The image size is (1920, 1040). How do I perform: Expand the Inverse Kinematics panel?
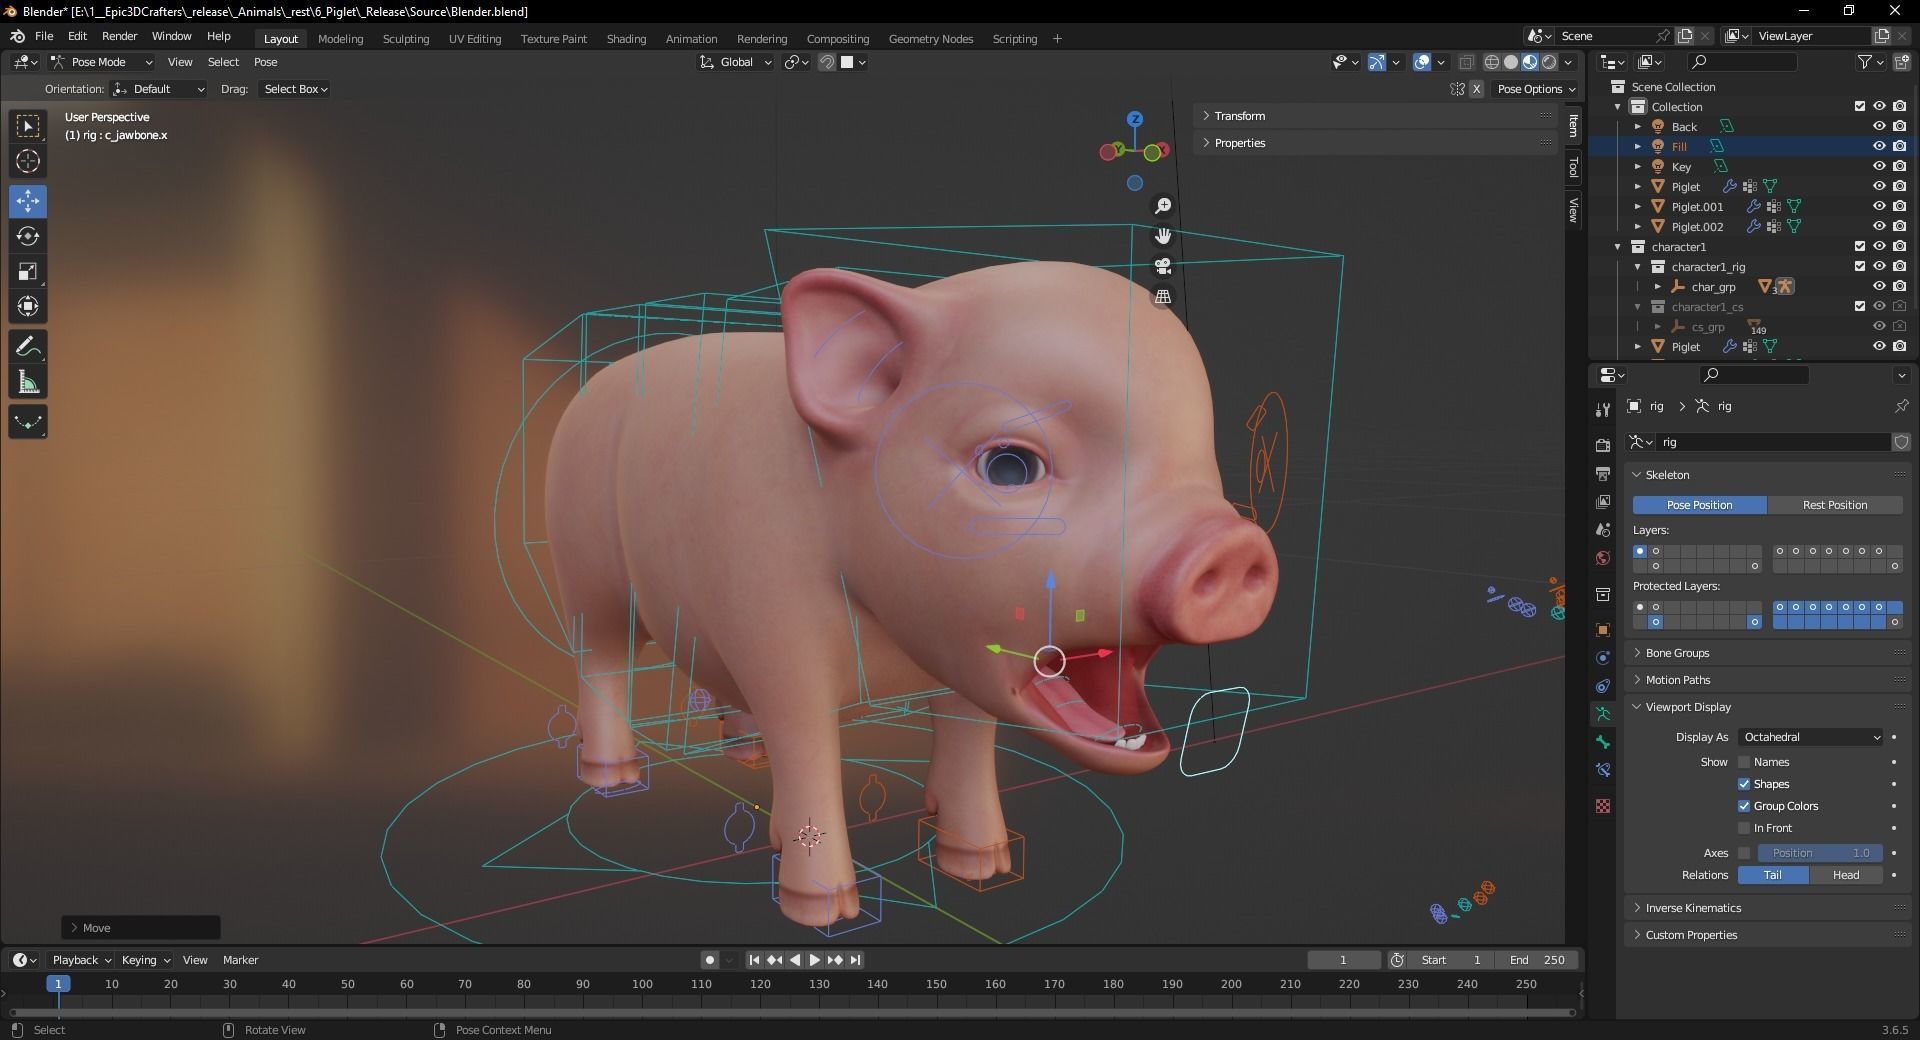pyautogui.click(x=1767, y=908)
